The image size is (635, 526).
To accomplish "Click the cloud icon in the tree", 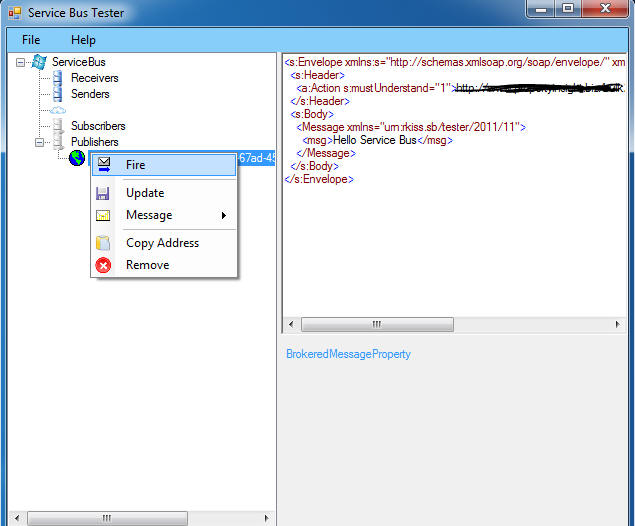I will 58,110.
